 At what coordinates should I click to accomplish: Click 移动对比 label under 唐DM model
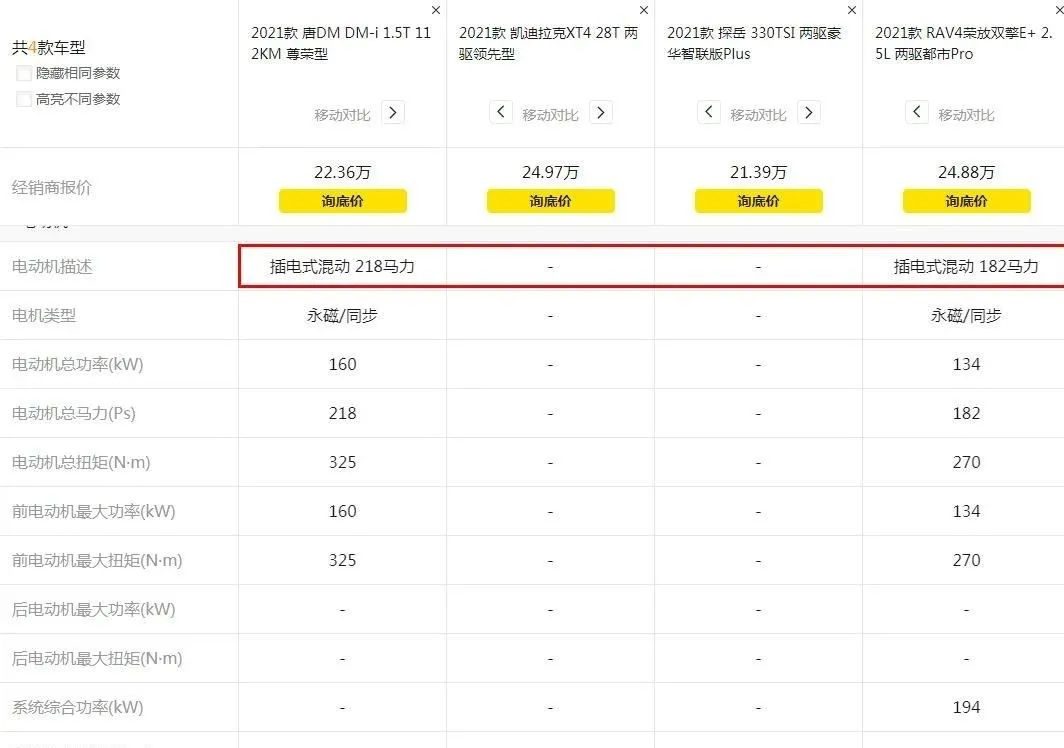(x=342, y=115)
